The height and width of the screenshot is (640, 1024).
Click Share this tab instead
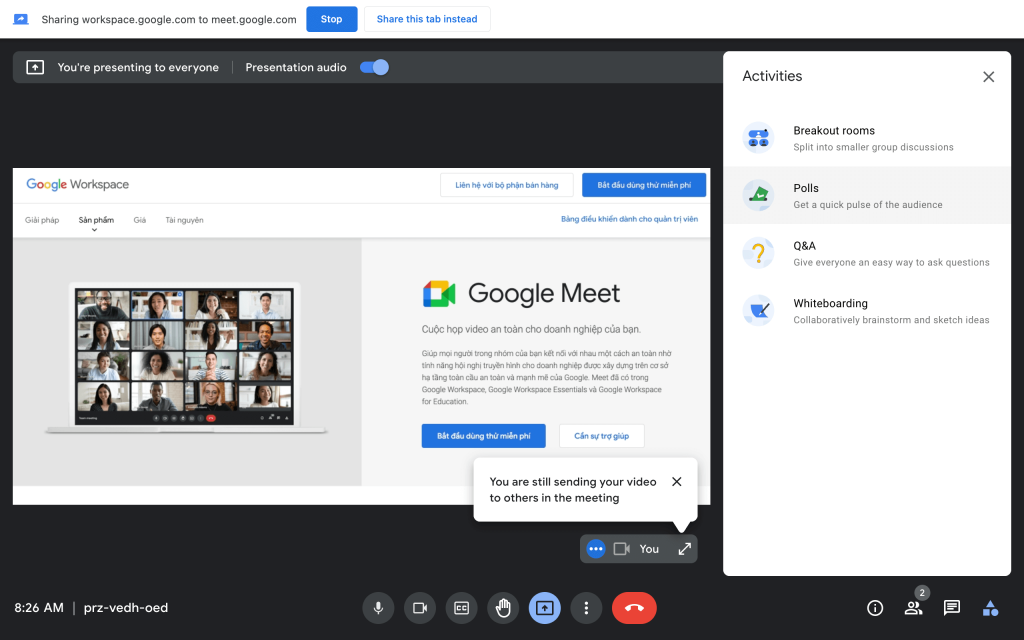click(x=427, y=19)
